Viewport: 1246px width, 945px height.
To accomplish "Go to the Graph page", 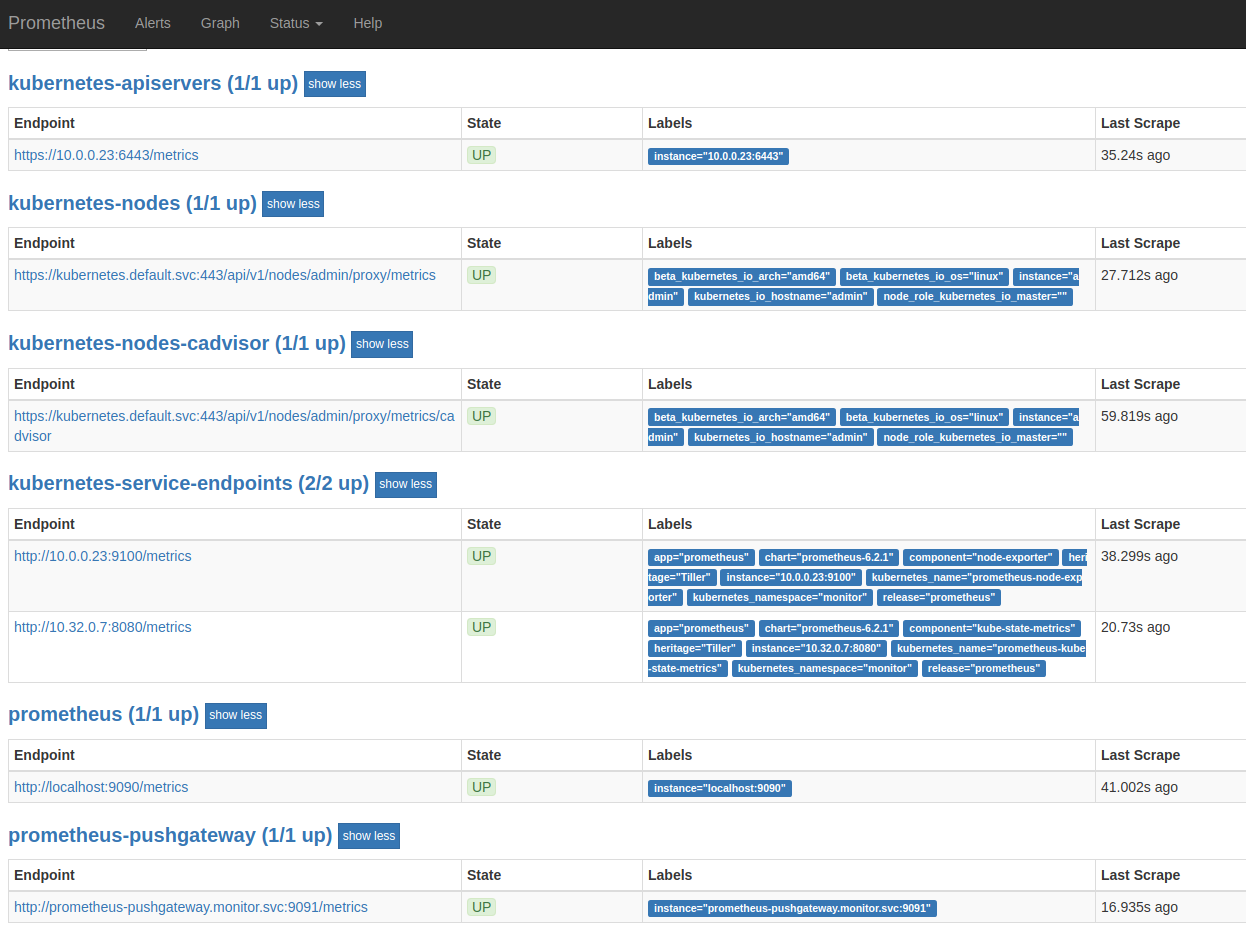I will point(220,23).
